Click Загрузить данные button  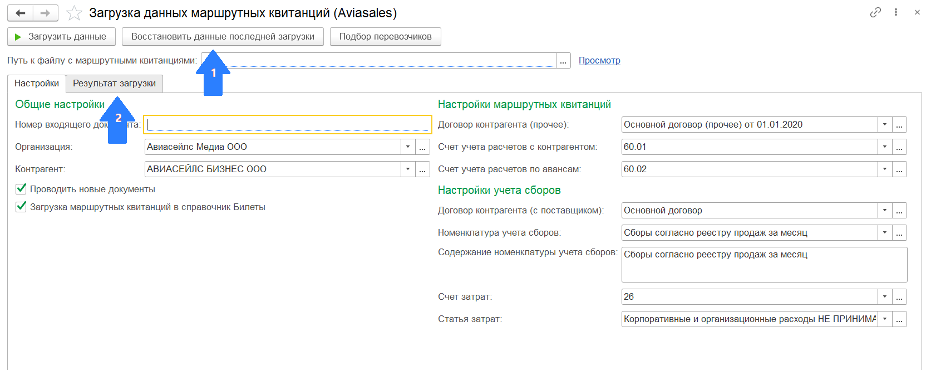61,36
